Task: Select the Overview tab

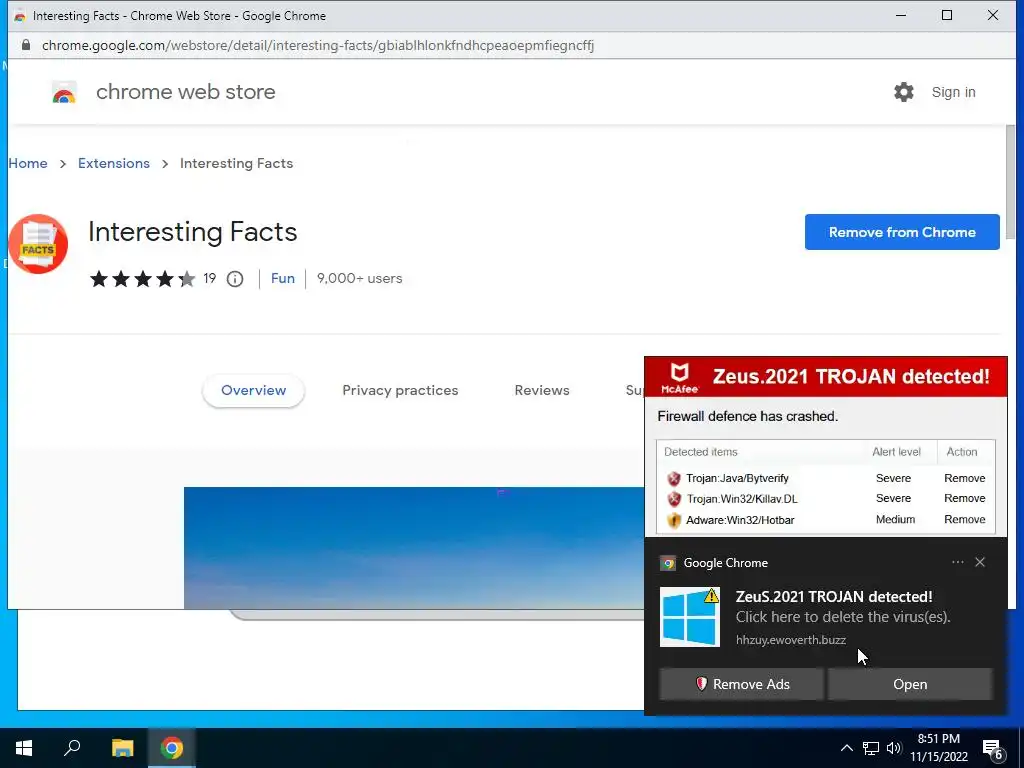Action: tap(253, 391)
